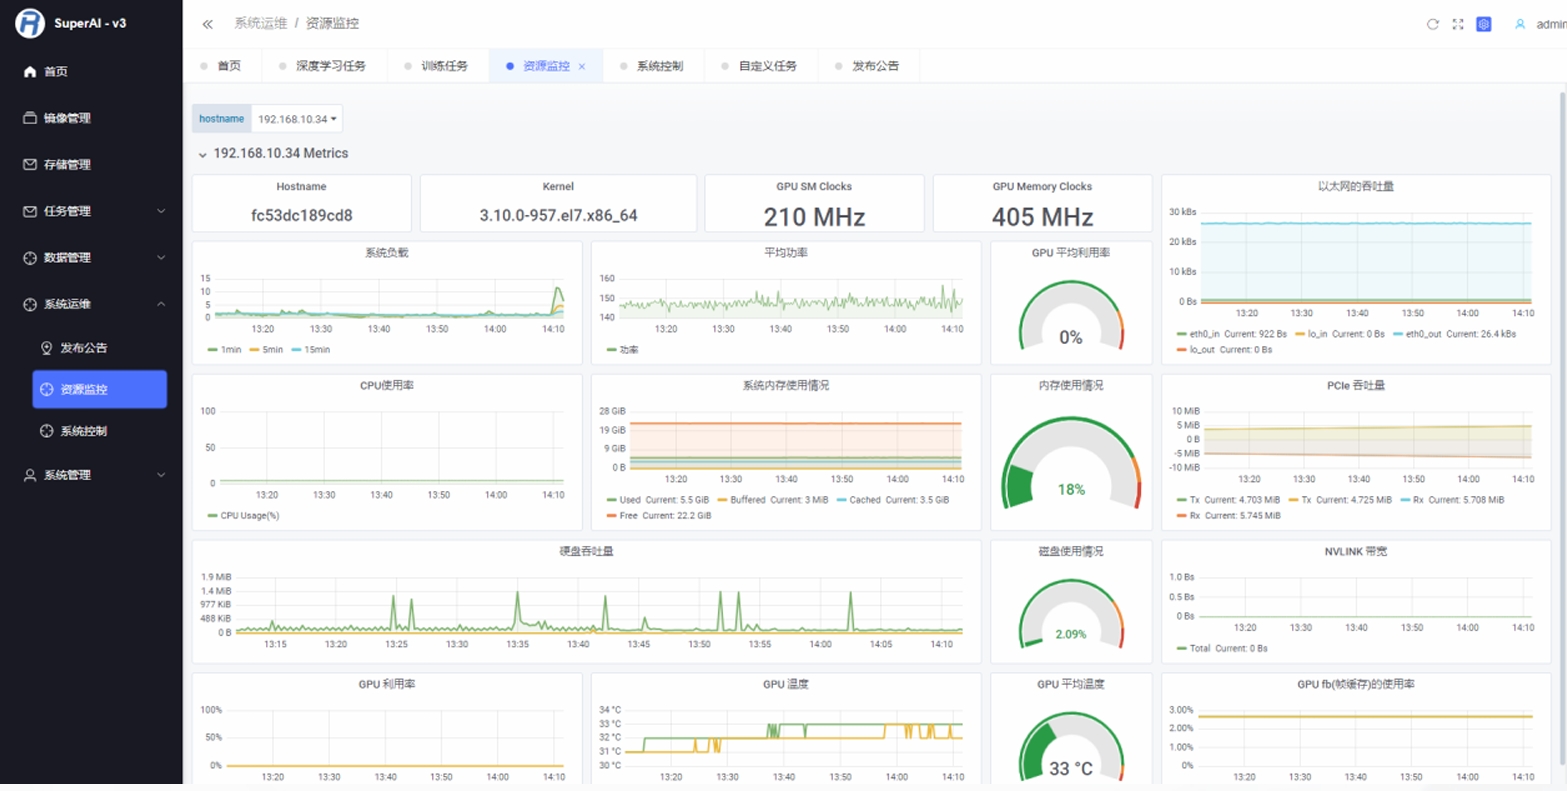This screenshot has width=1567, height=791.
Task: Switch to the 深度学习任务 tab
Action: [x=324, y=66]
